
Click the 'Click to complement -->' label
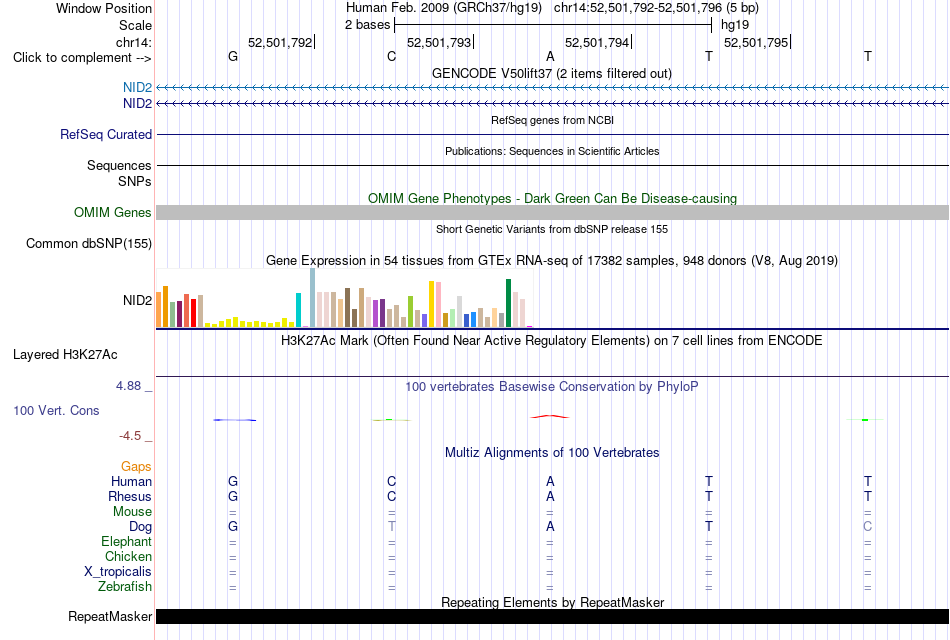[82, 58]
